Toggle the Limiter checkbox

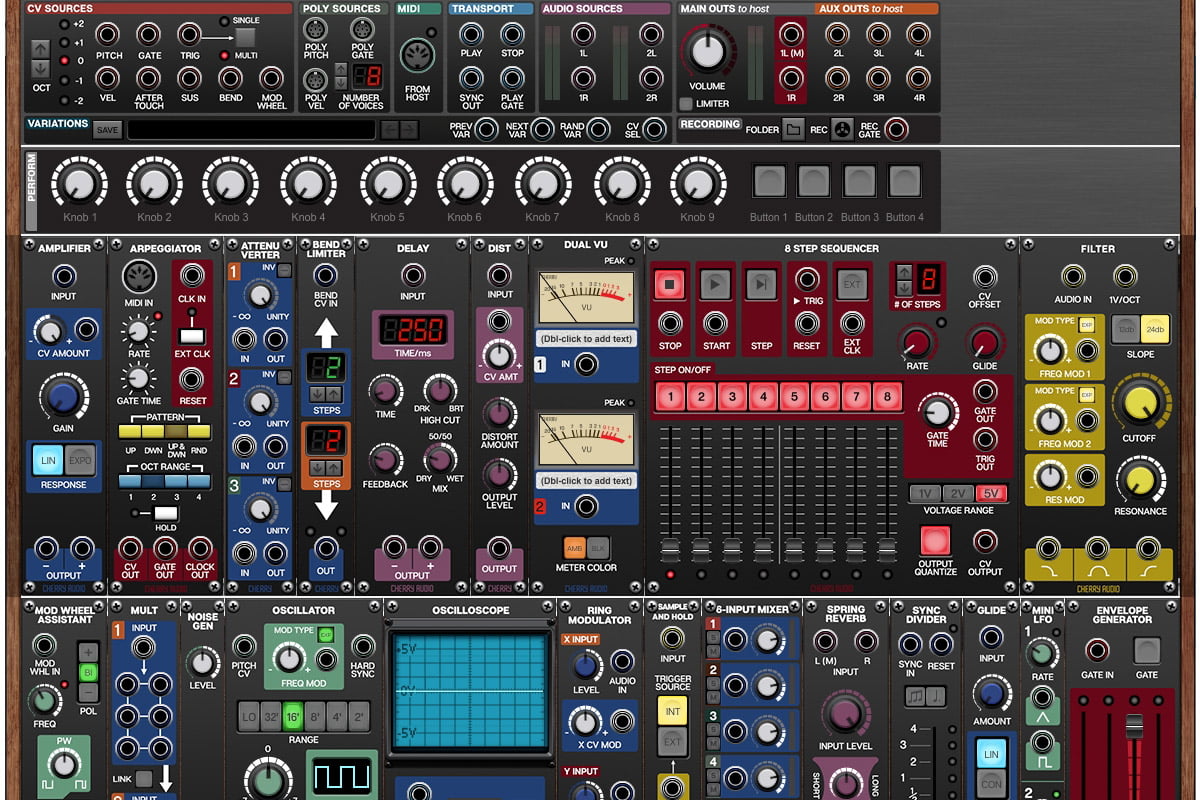click(x=686, y=104)
